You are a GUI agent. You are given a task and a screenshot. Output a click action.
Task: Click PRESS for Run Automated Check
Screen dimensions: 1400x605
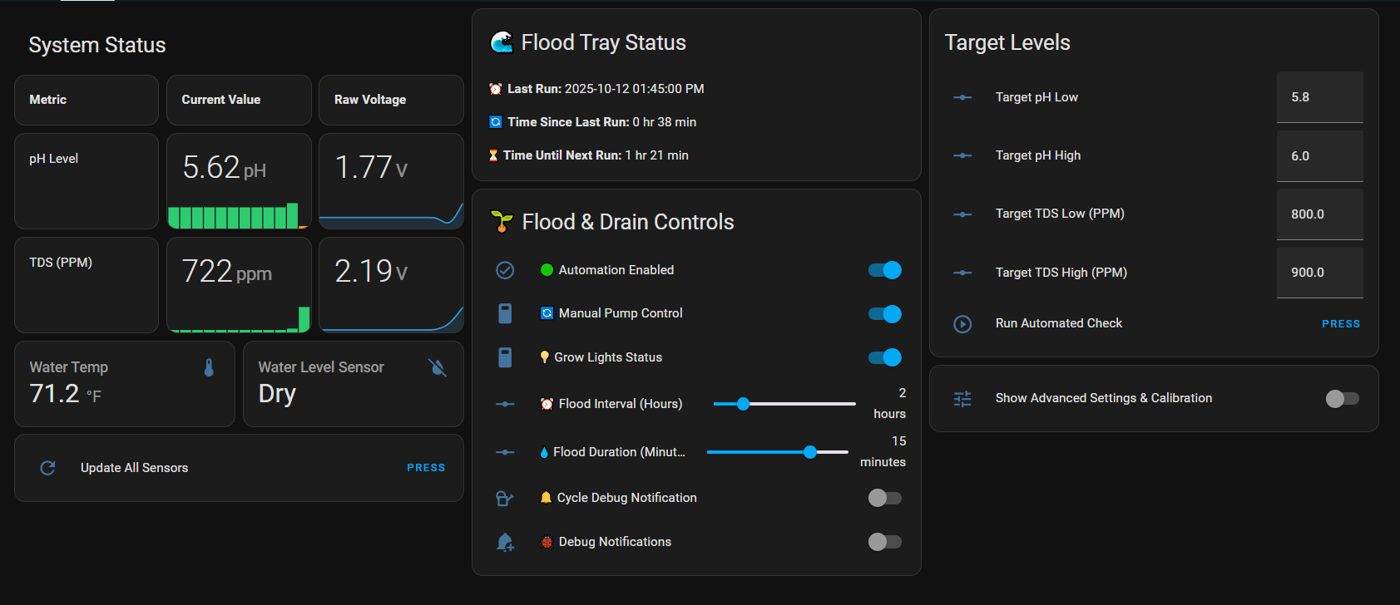(x=1341, y=324)
